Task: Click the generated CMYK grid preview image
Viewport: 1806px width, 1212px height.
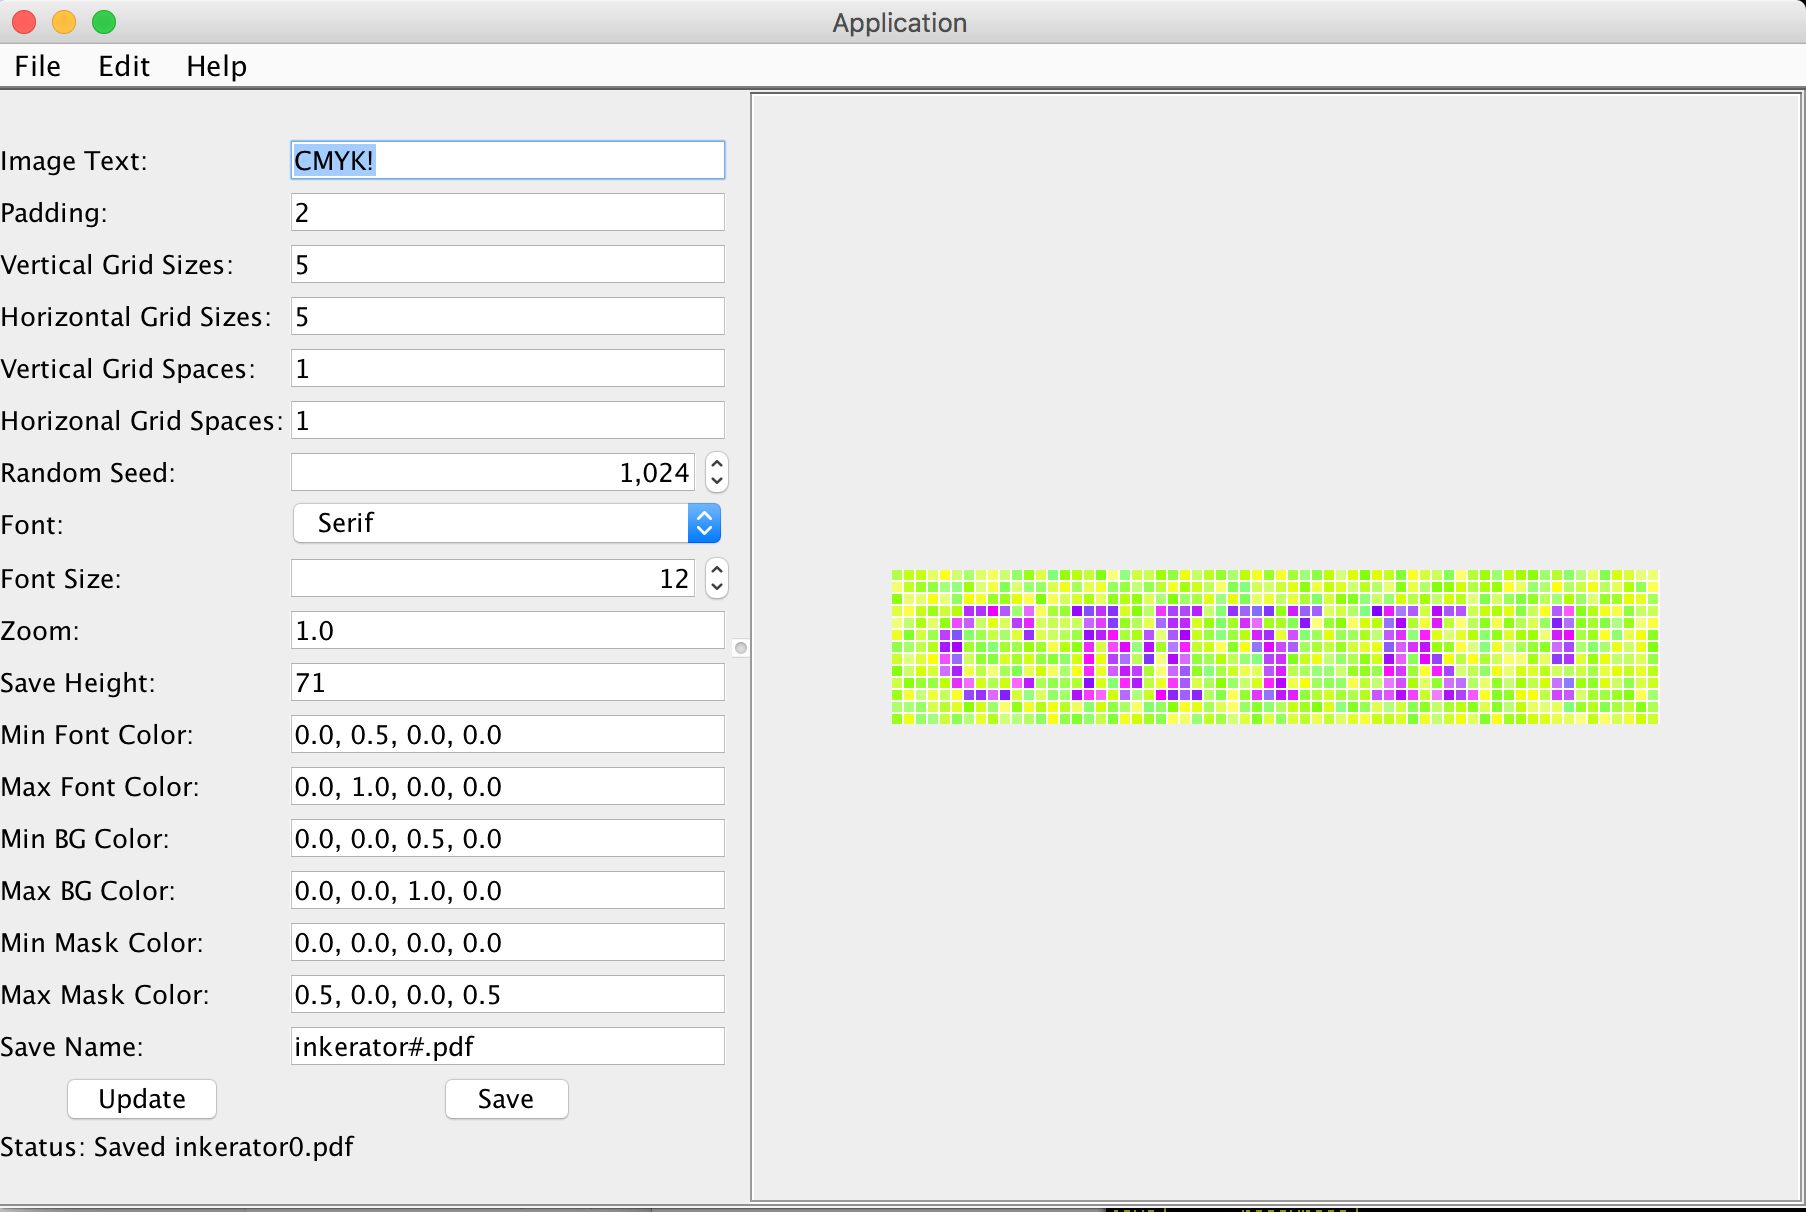Action: (1274, 647)
